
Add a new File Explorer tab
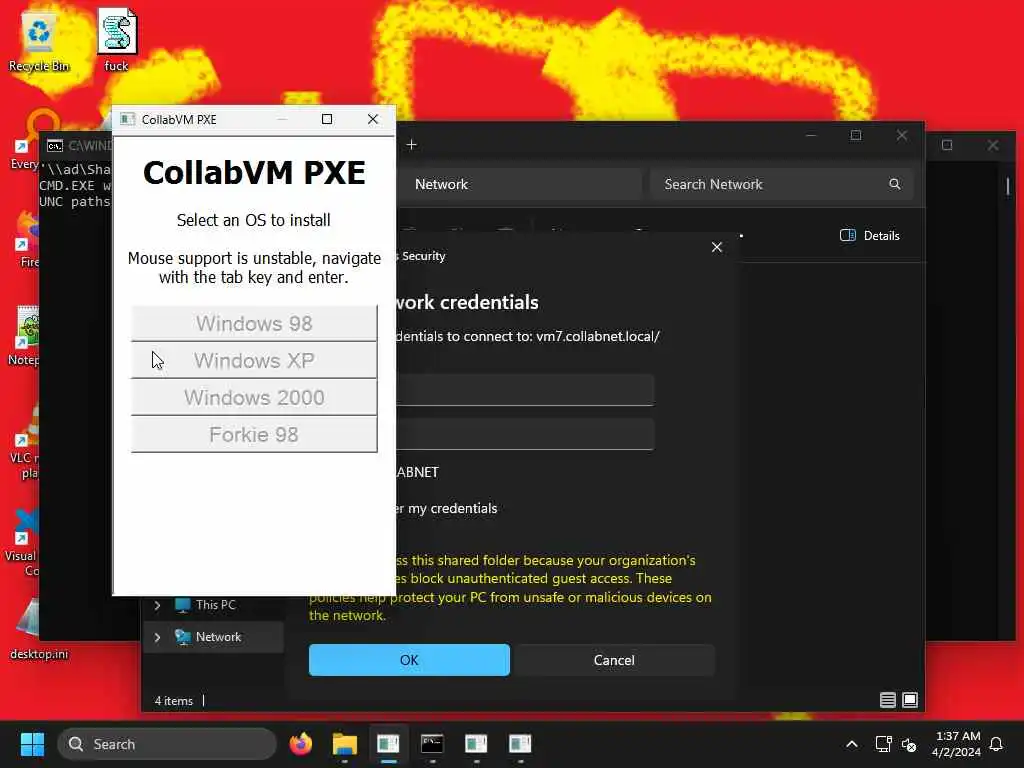(411, 144)
